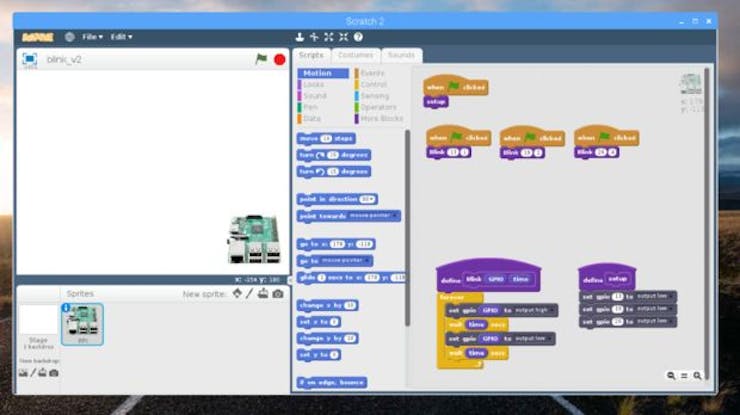Viewport: 740px width, 415px height.
Task: Switch to the Sounds tab
Action: pyautogui.click(x=402, y=55)
